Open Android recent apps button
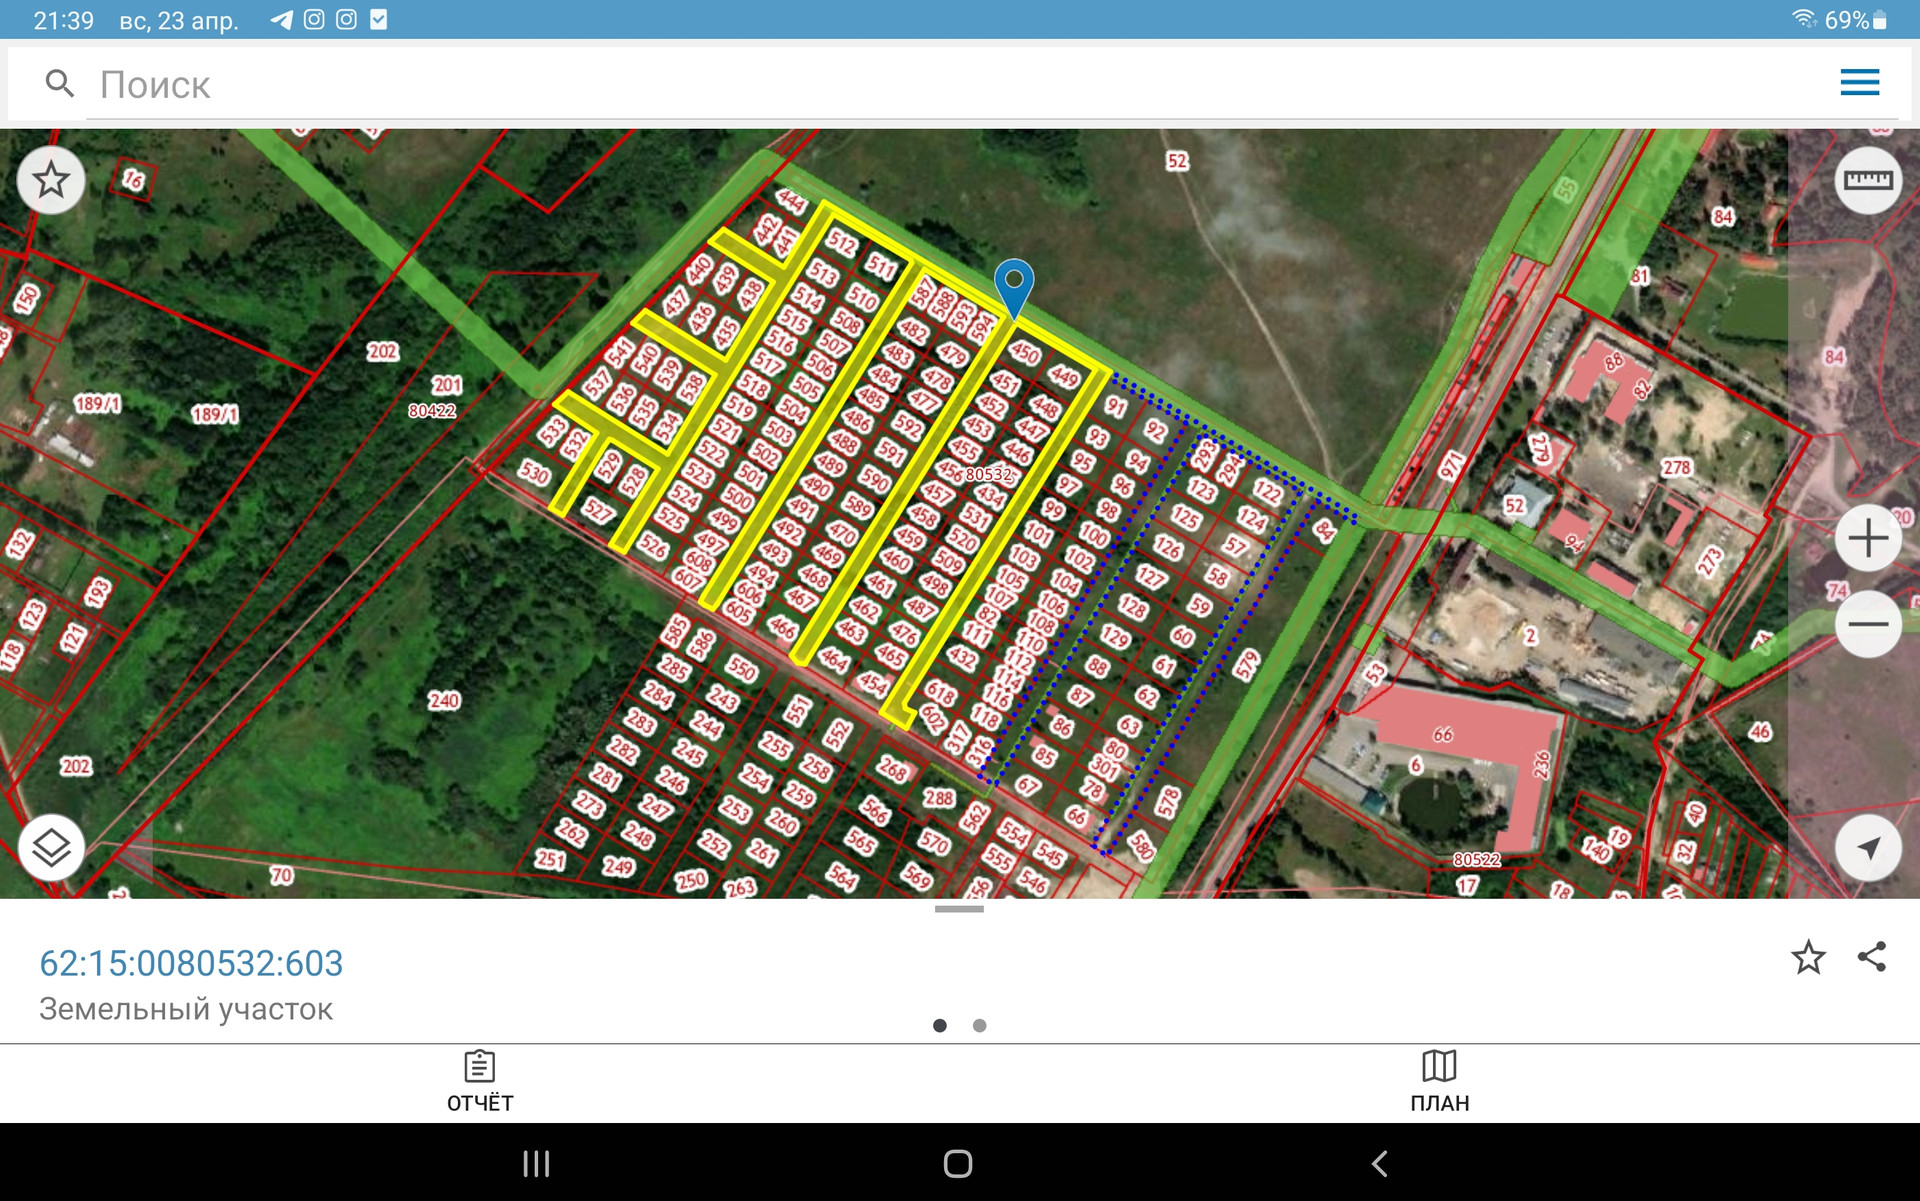Image resolution: width=1920 pixels, height=1201 pixels. point(536,1163)
